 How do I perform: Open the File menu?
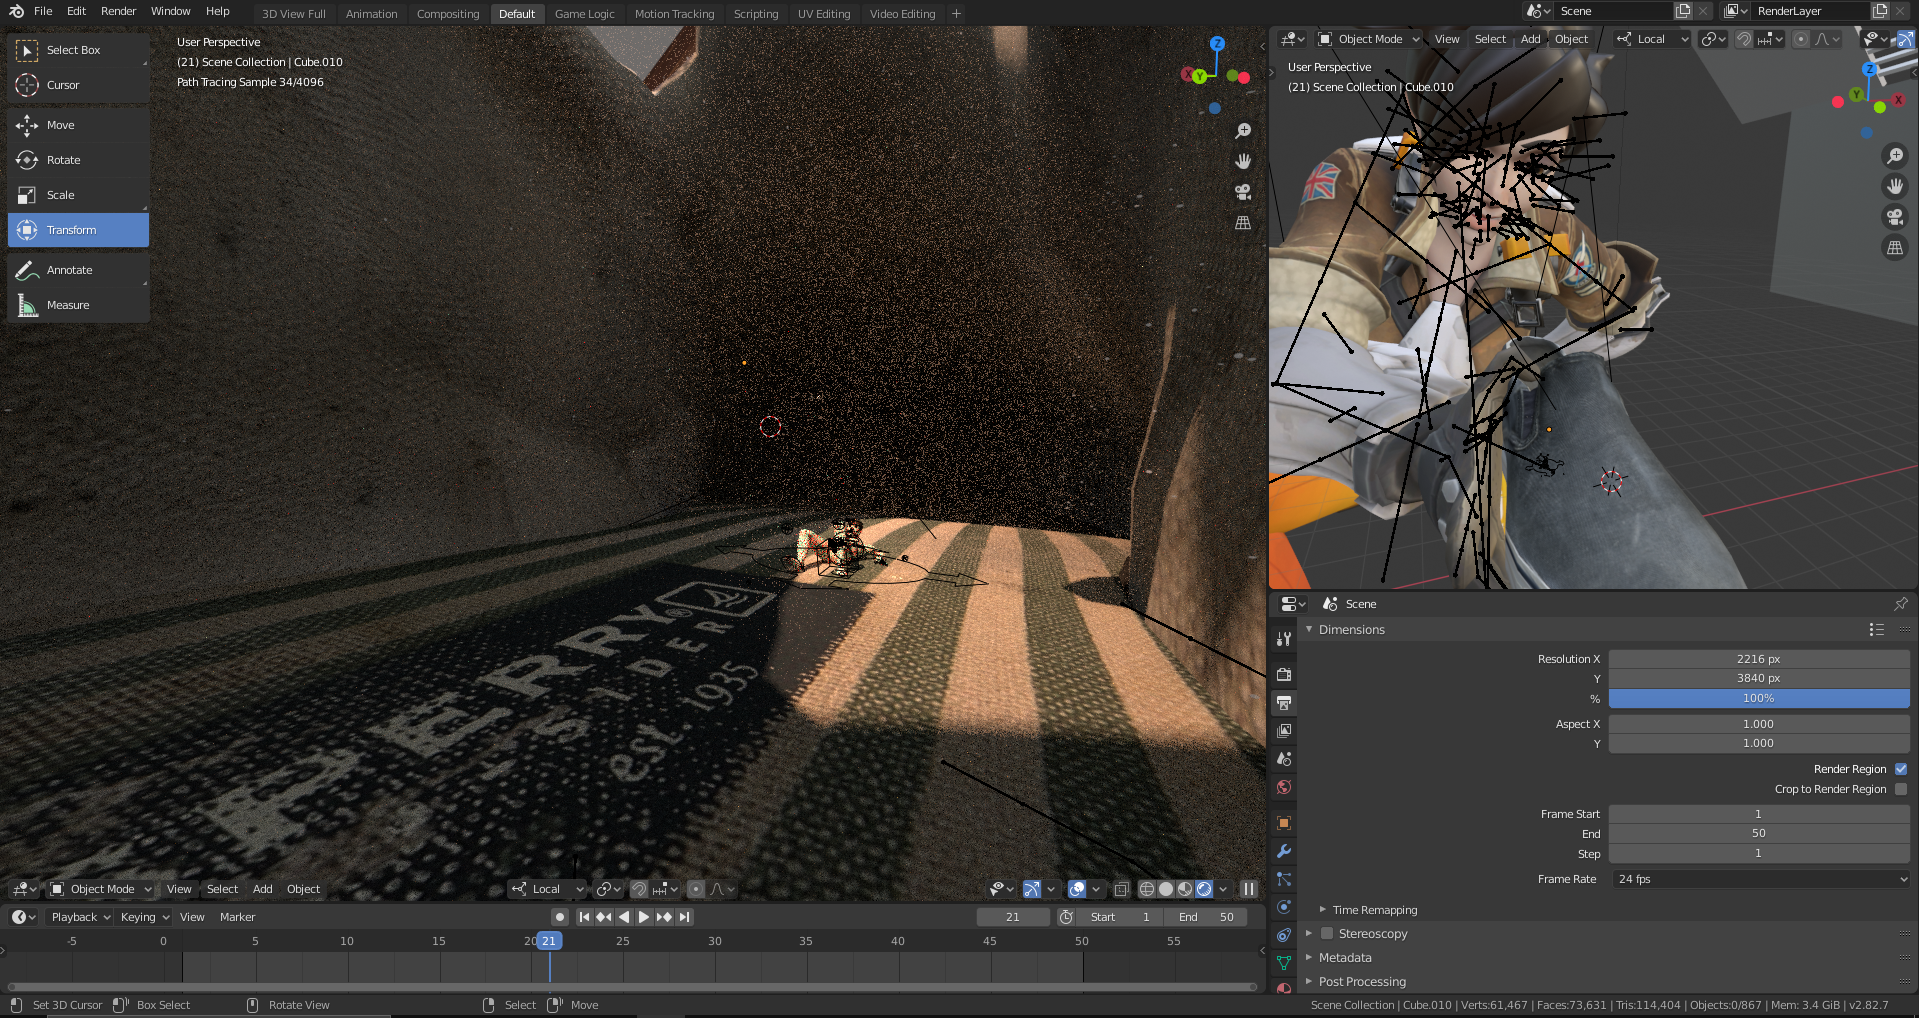(x=43, y=11)
